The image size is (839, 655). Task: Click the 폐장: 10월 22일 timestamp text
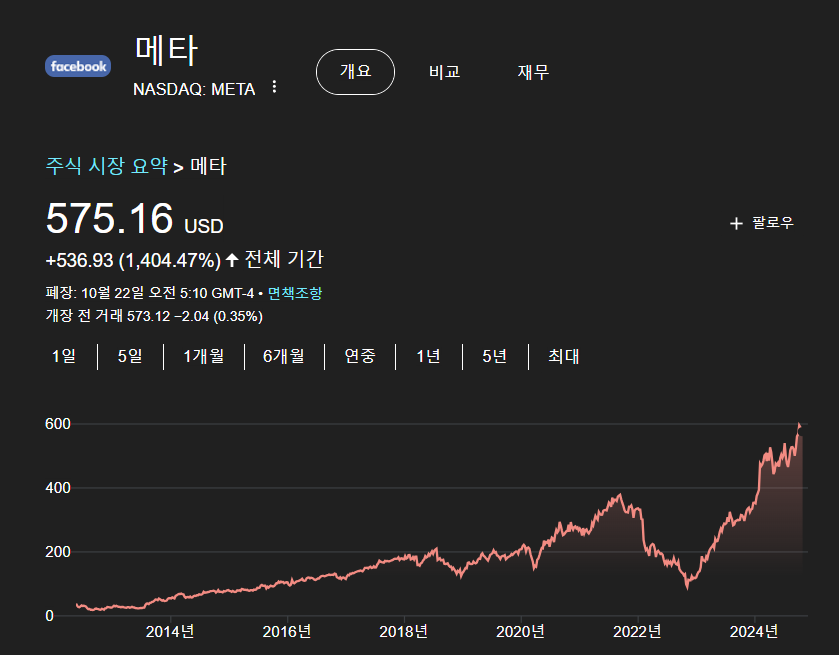[150, 293]
